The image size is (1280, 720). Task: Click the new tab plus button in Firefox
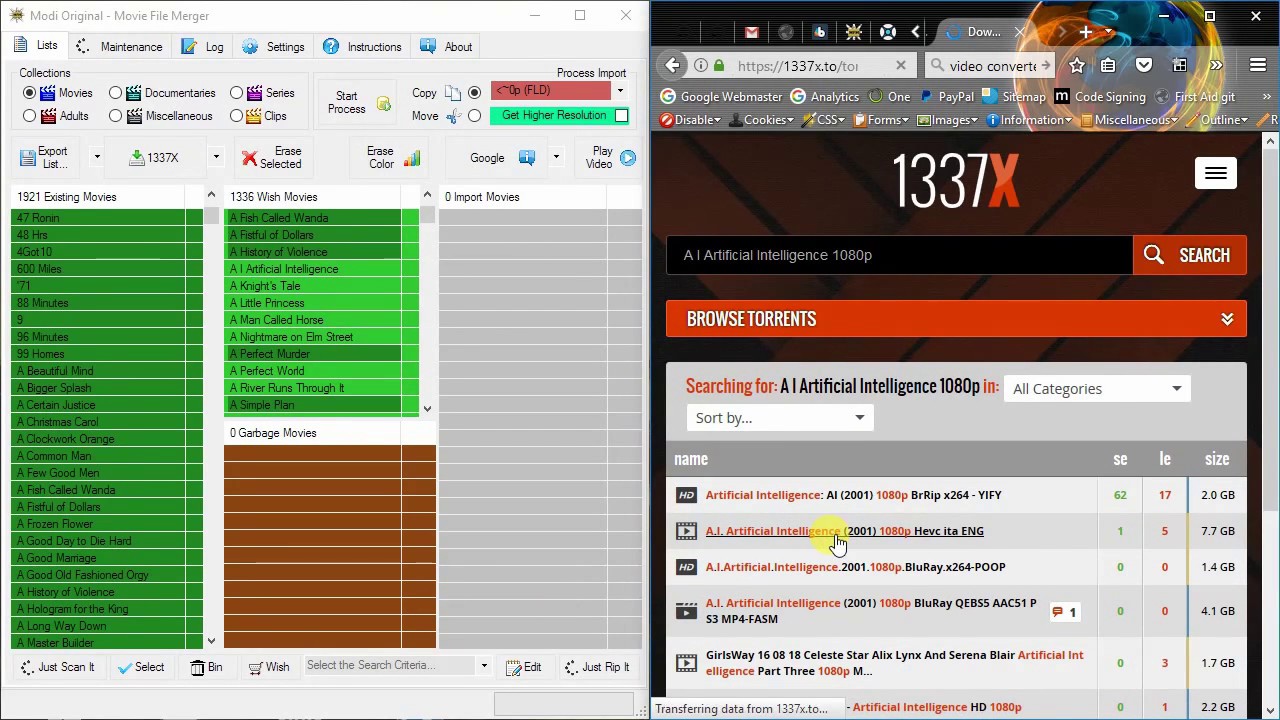click(1086, 32)
